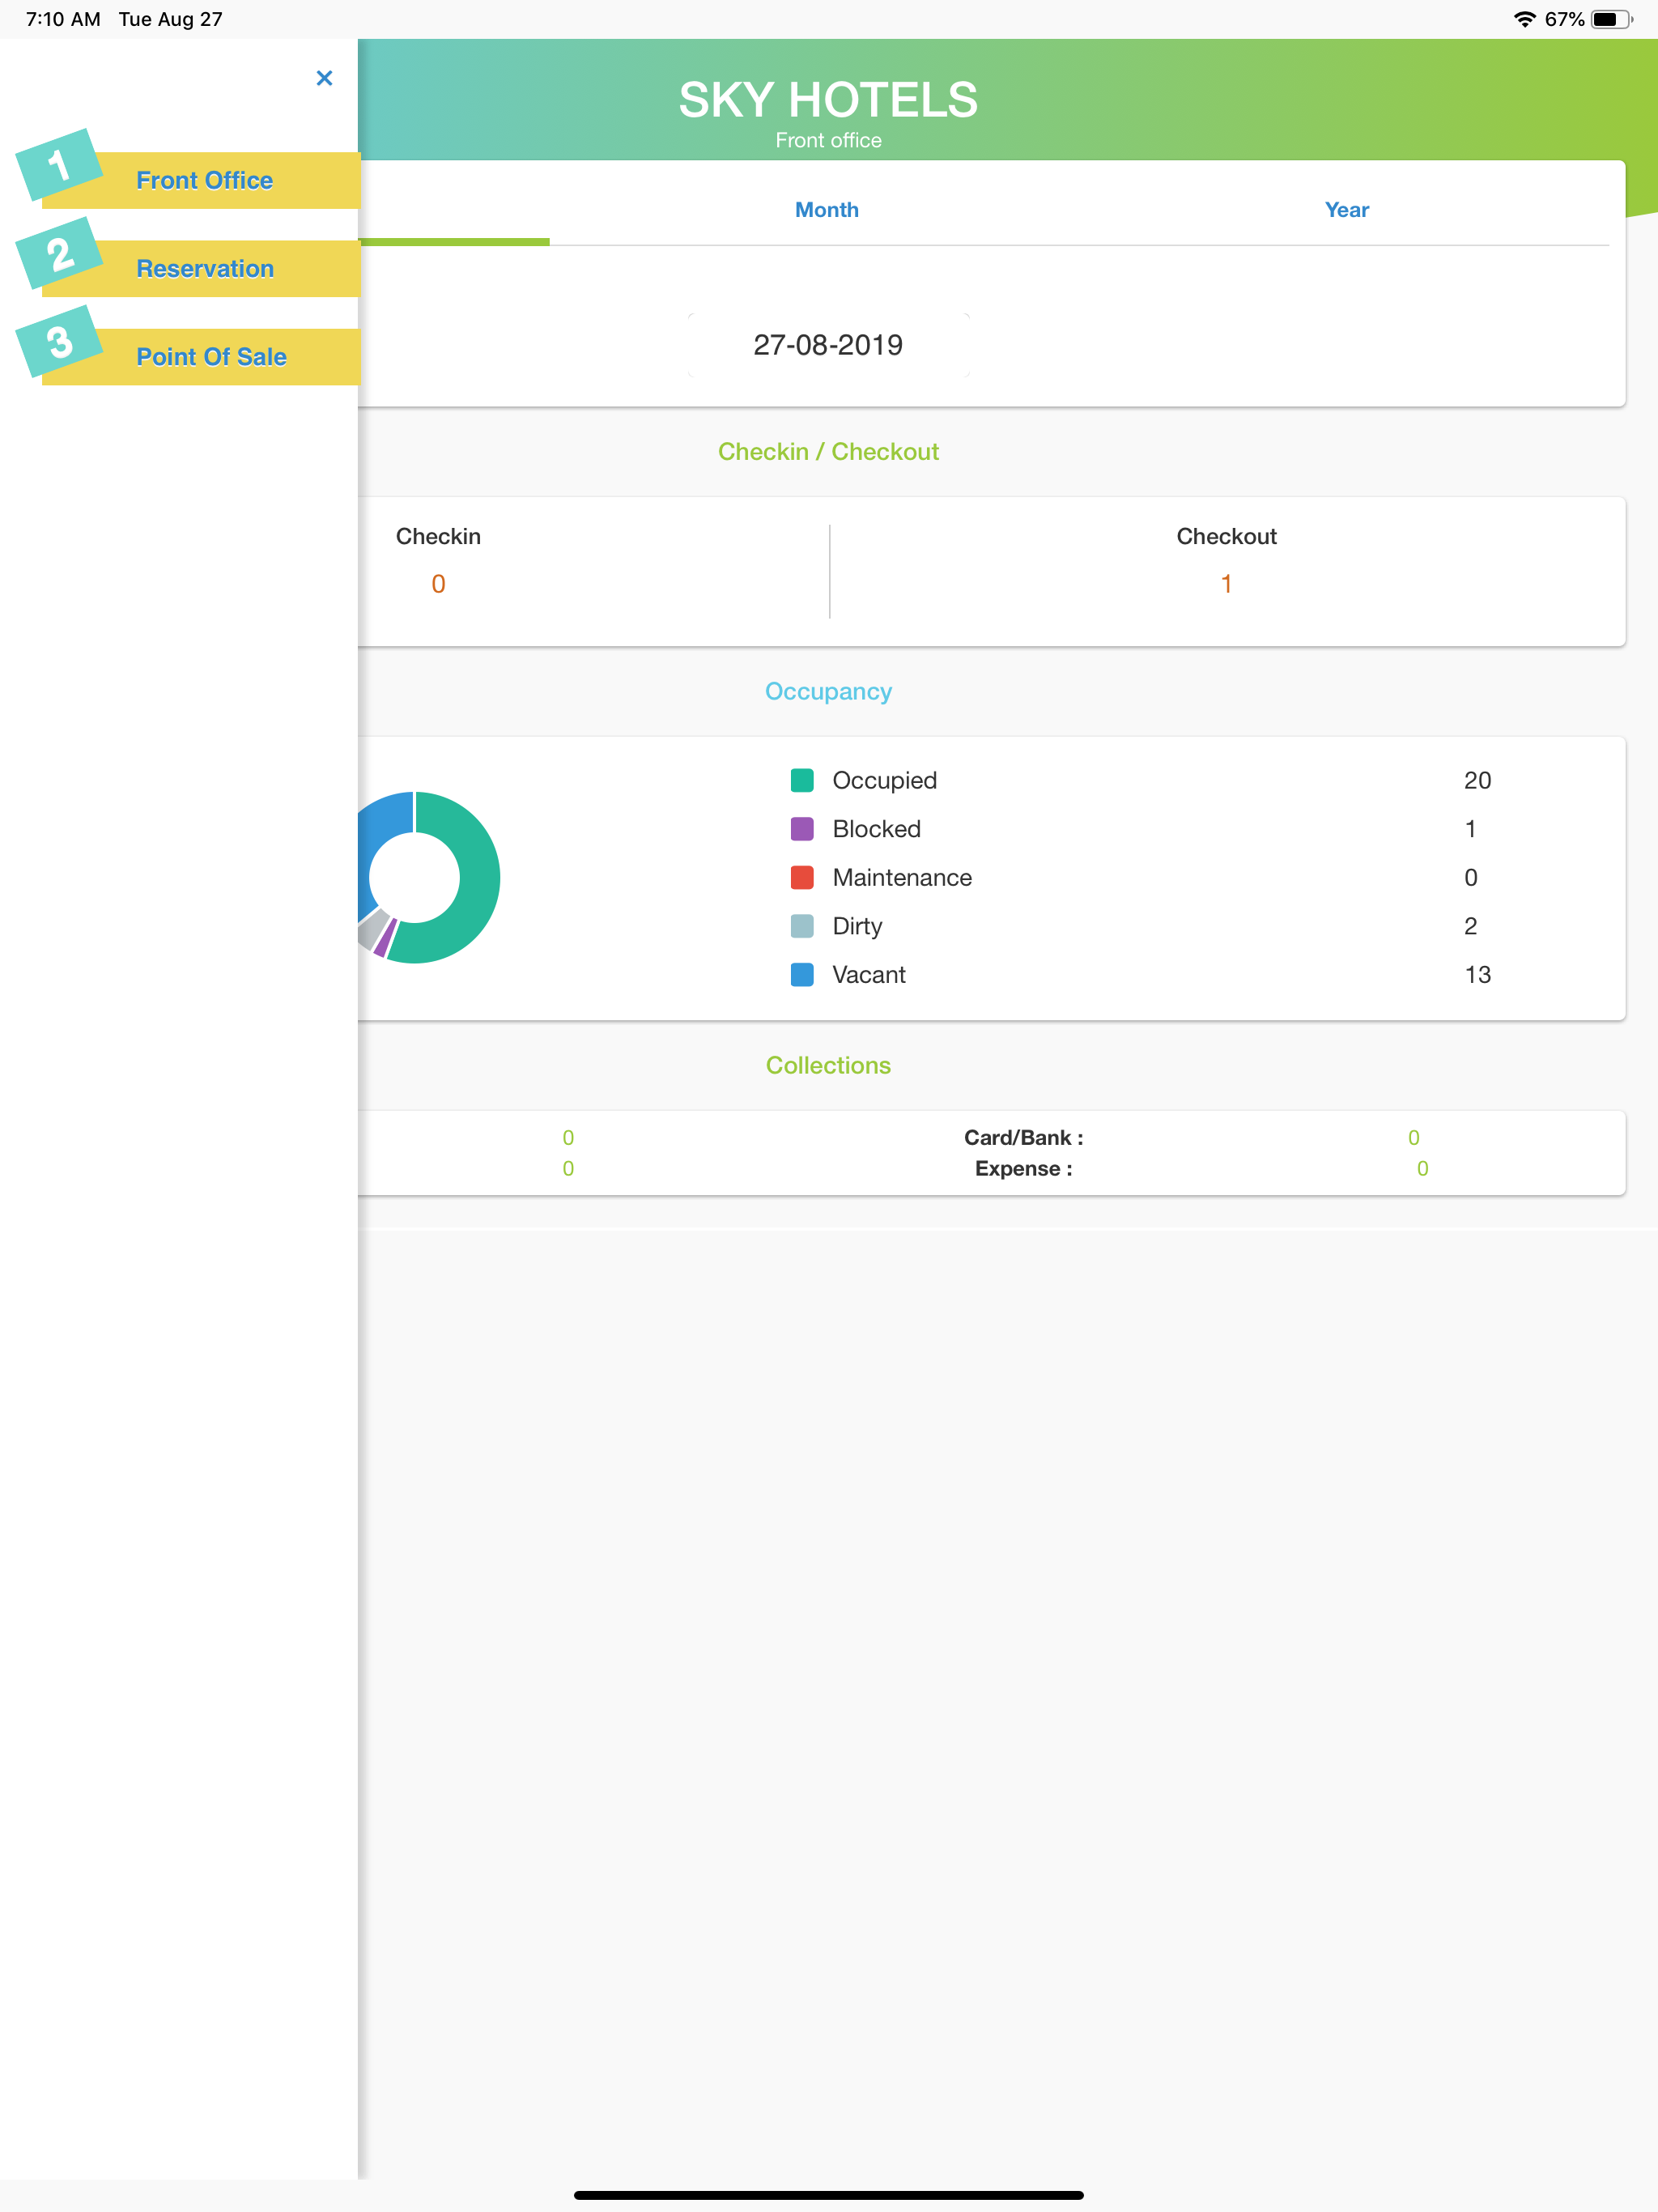Tap the 27-08-2019 date field
Screen dimensions: 1658x2212
coord(828,345)
